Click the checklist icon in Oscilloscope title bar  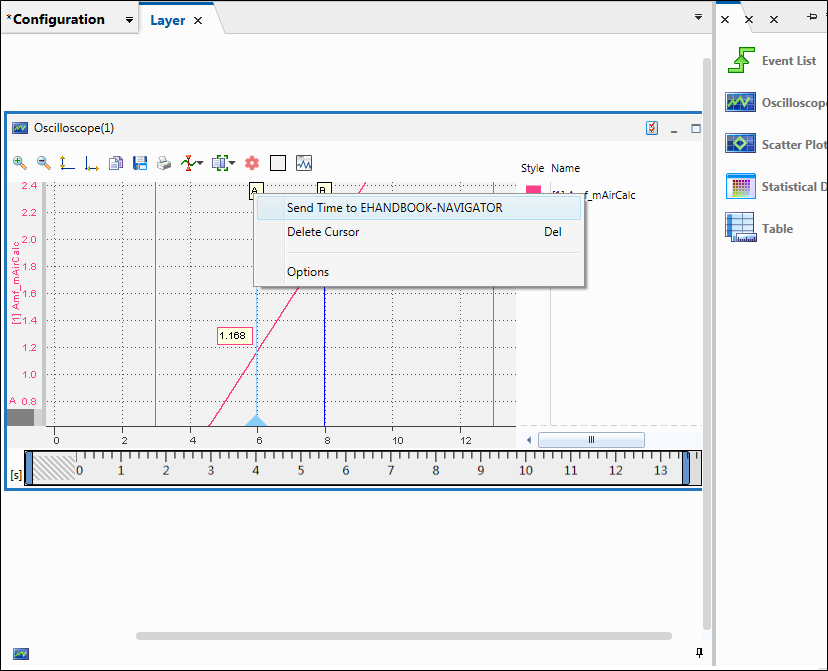652,128
